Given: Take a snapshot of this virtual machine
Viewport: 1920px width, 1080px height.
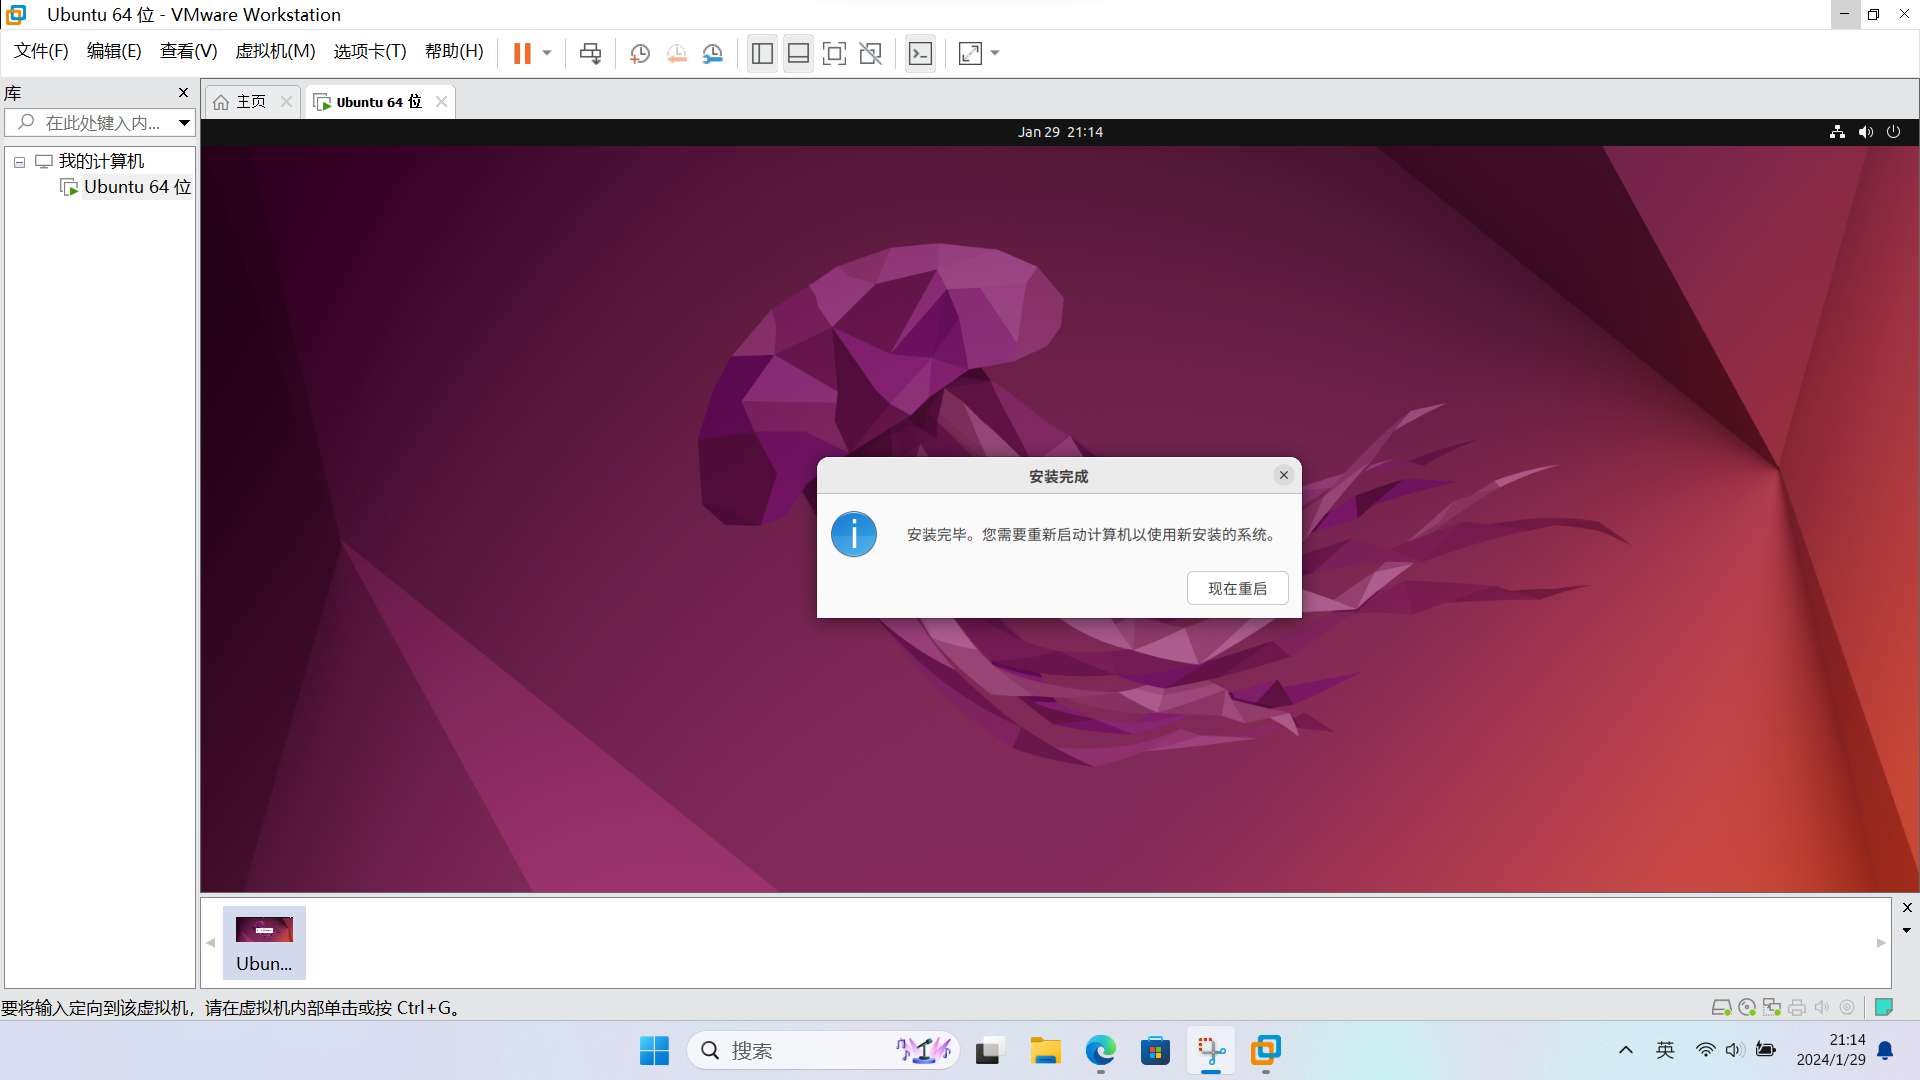Looking at the screenshot, I should tap(640, 53).
